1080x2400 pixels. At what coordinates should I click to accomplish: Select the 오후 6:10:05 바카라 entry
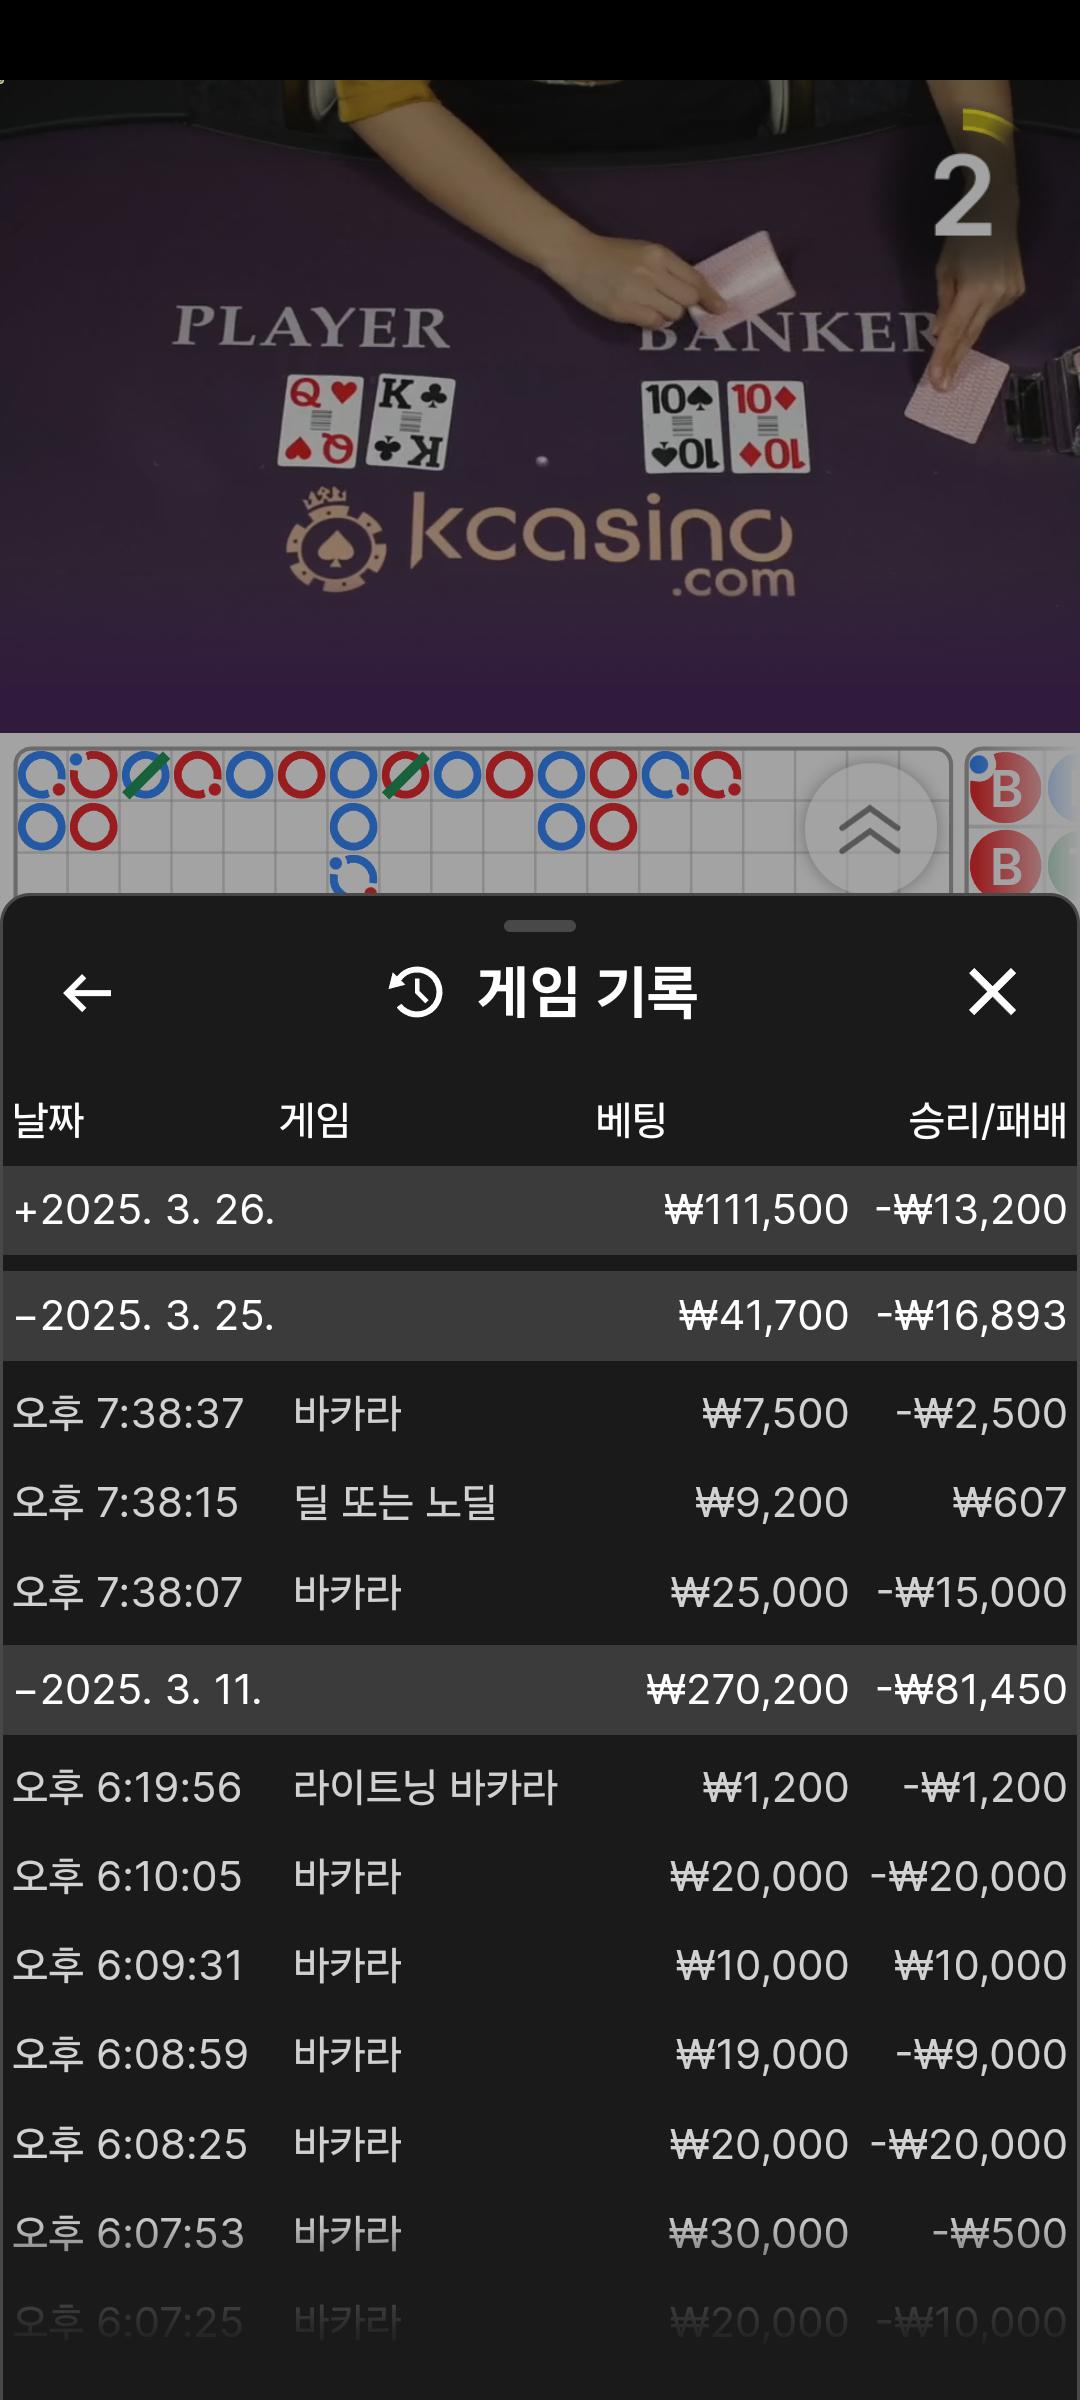(x=540, y=1876)
